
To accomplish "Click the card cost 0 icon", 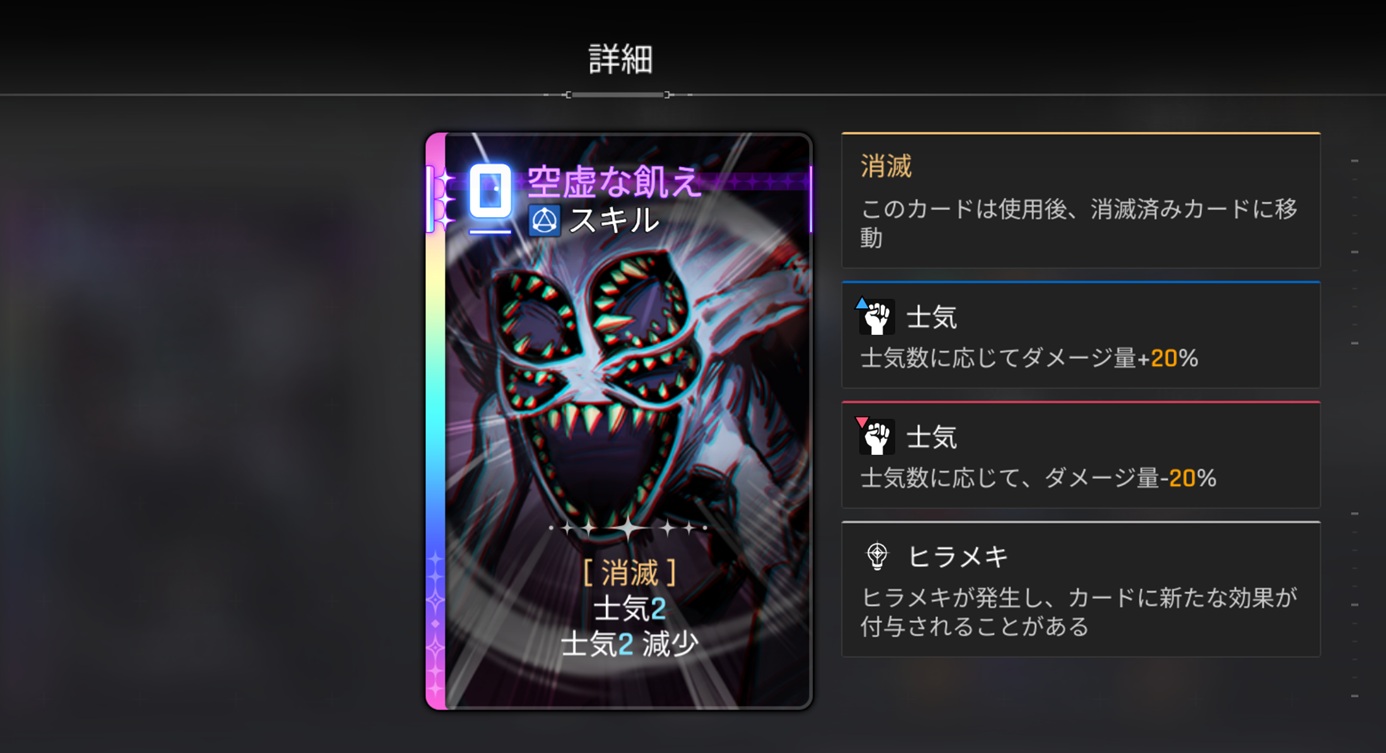I will tap(490, 191).
